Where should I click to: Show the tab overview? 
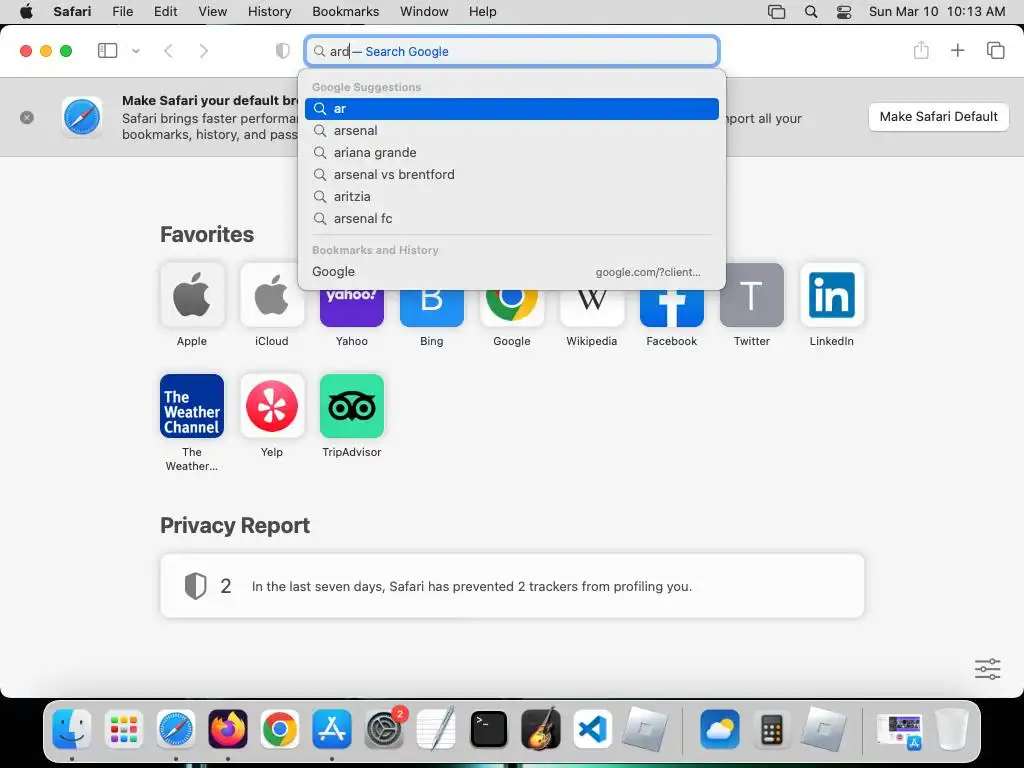(x=995, y=50)
